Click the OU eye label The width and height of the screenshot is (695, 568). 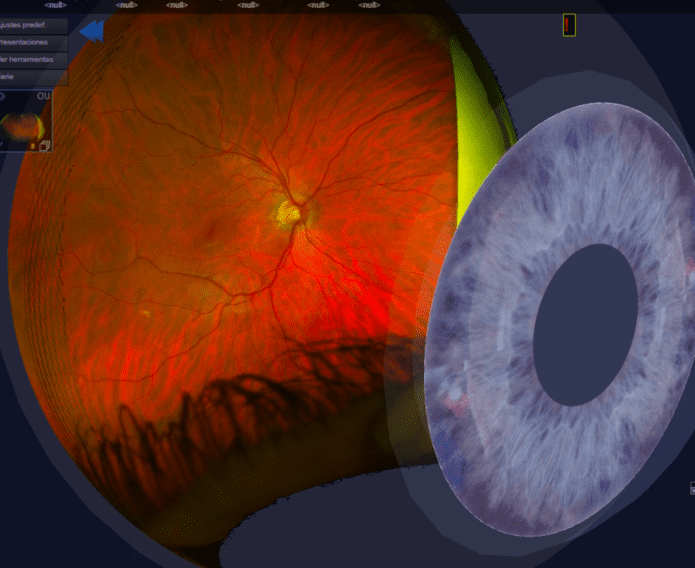pyautogui.click(x=43, y=97)
